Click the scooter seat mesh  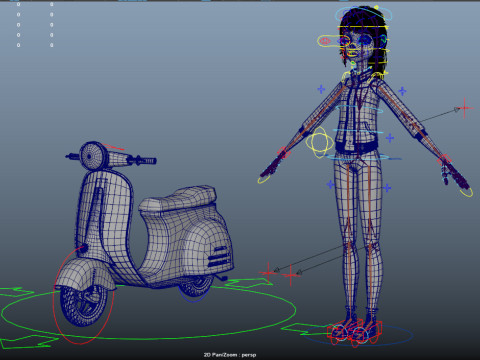tap(178, 199)
